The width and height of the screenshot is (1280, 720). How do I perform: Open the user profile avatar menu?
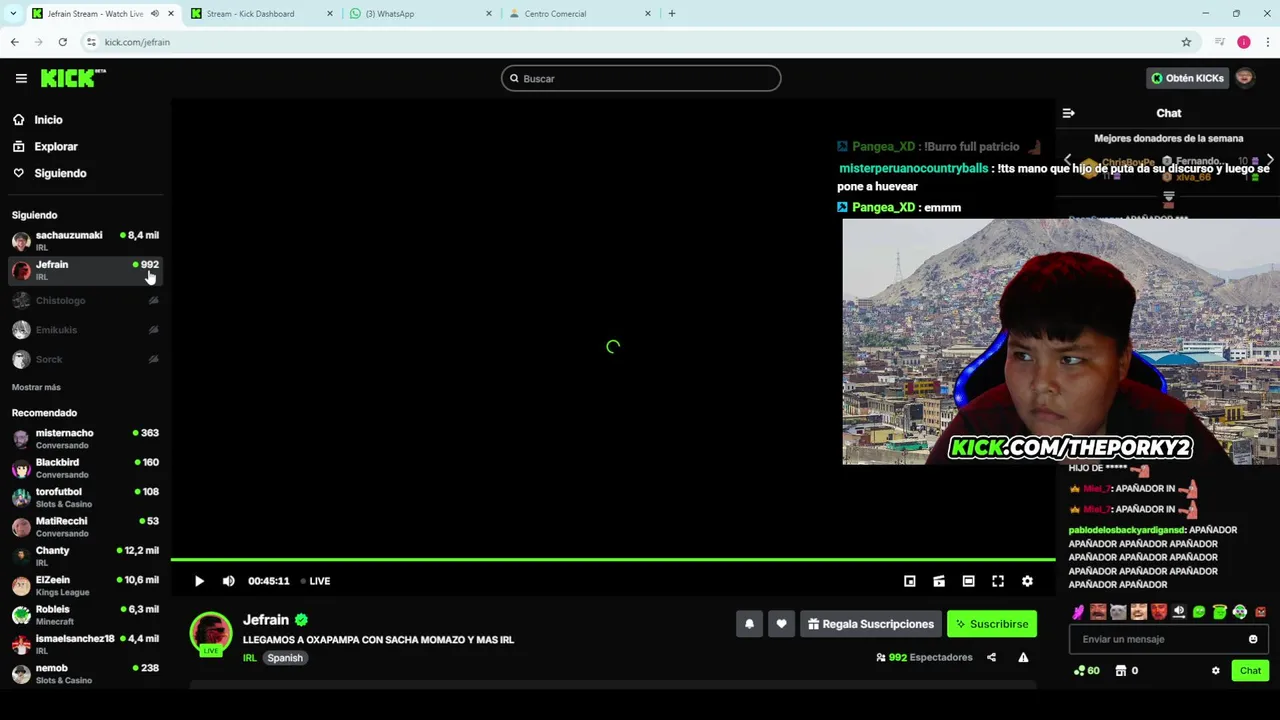point(1245,78)
